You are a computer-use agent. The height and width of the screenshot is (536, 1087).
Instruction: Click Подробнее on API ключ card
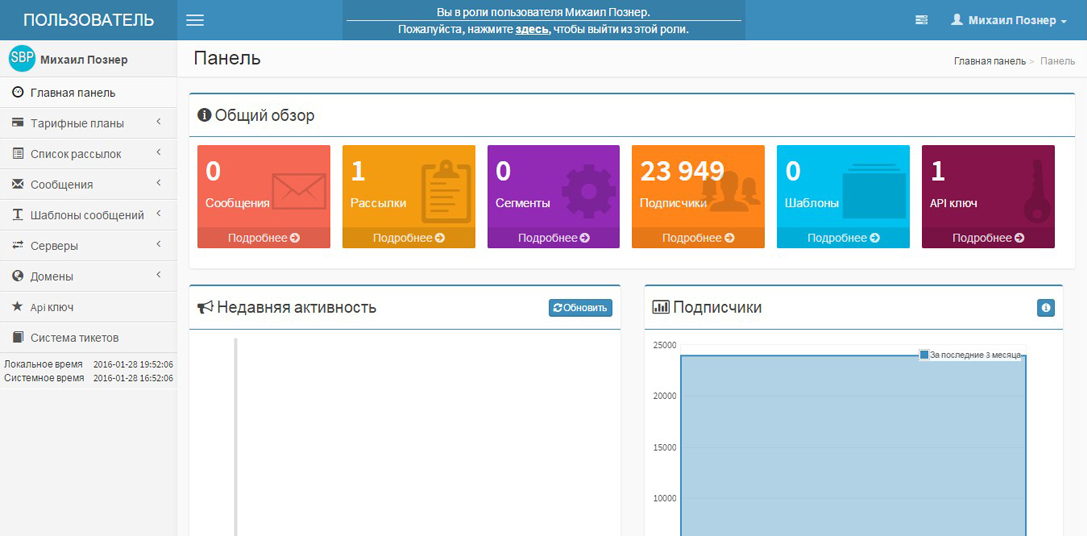pos(988,238)
